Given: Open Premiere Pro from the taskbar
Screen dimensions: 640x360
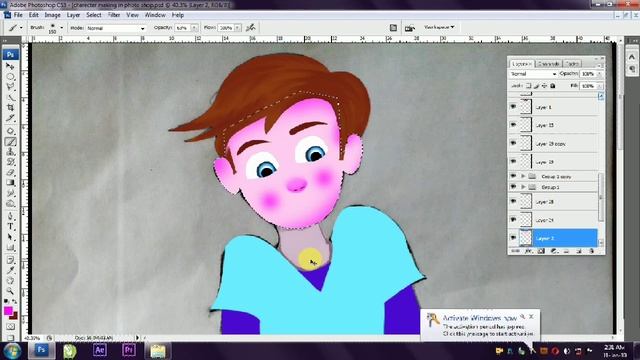Looking at the screenshot, I should [x=129, y=350].
